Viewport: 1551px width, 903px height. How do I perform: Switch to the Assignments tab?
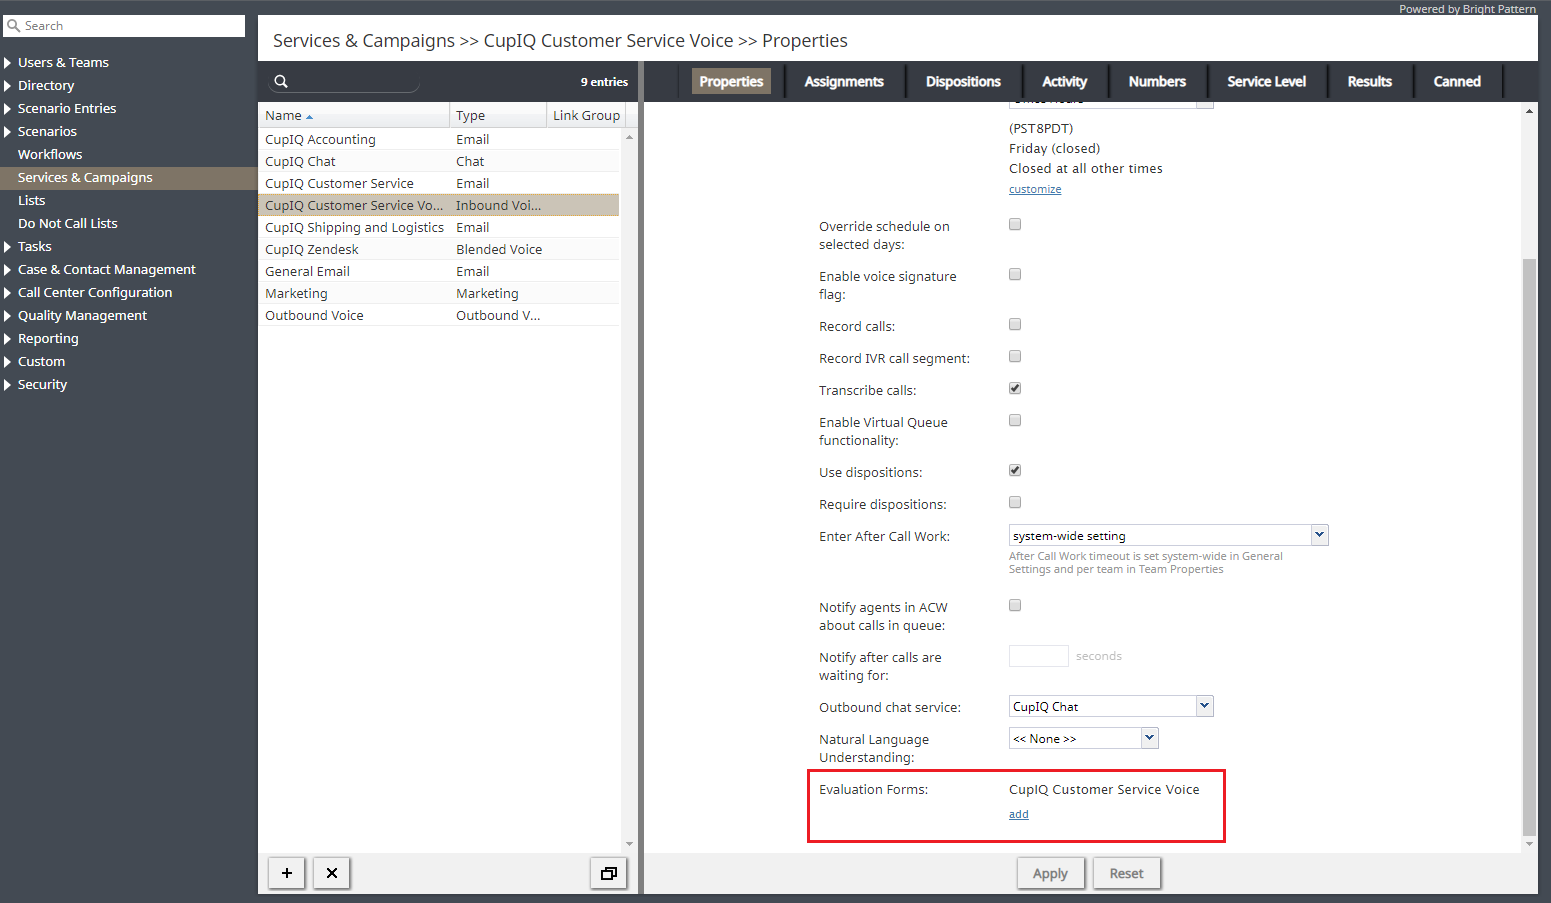(844, 81)
